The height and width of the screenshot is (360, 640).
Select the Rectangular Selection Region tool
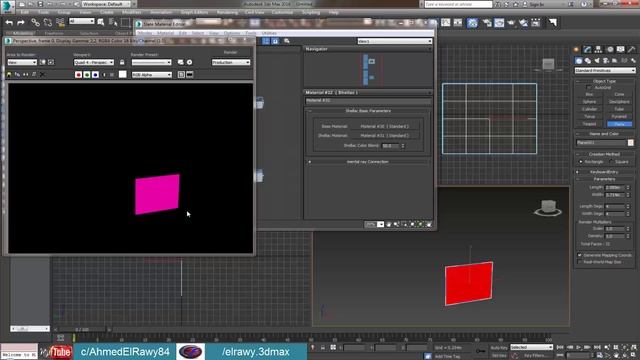point(125,23)
